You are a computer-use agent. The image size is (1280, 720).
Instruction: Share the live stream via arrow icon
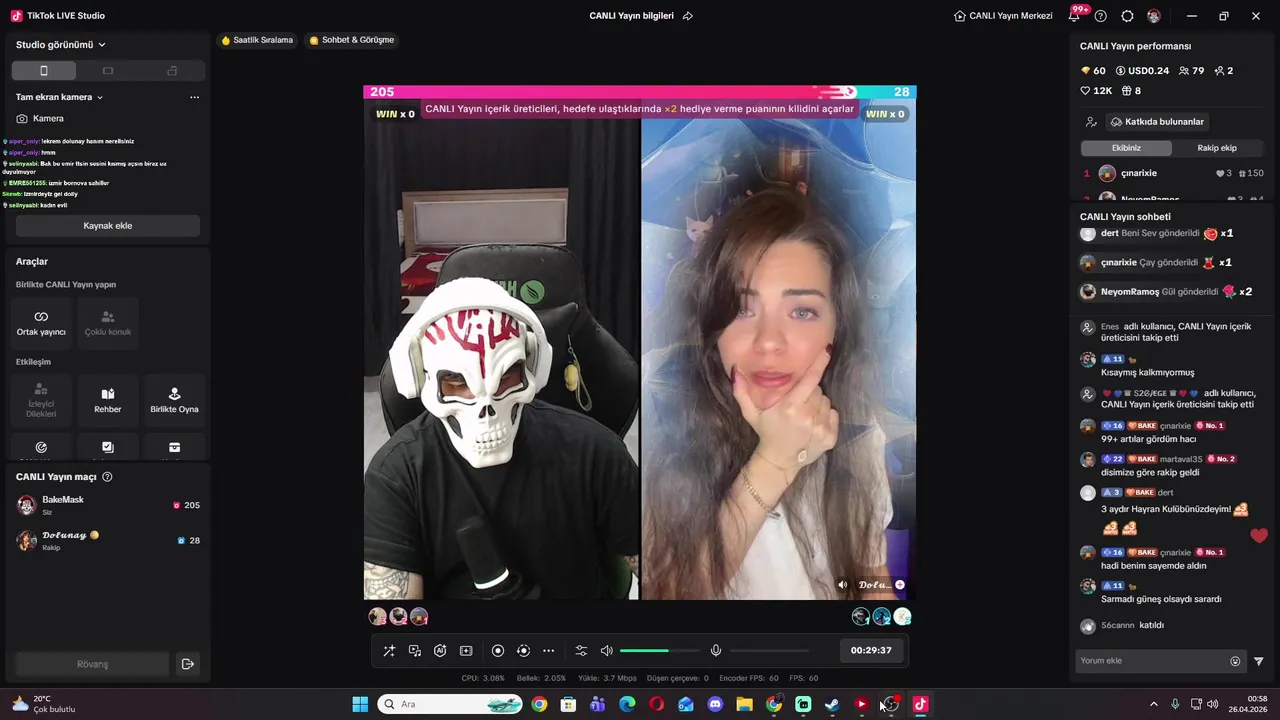coord(688,16)
